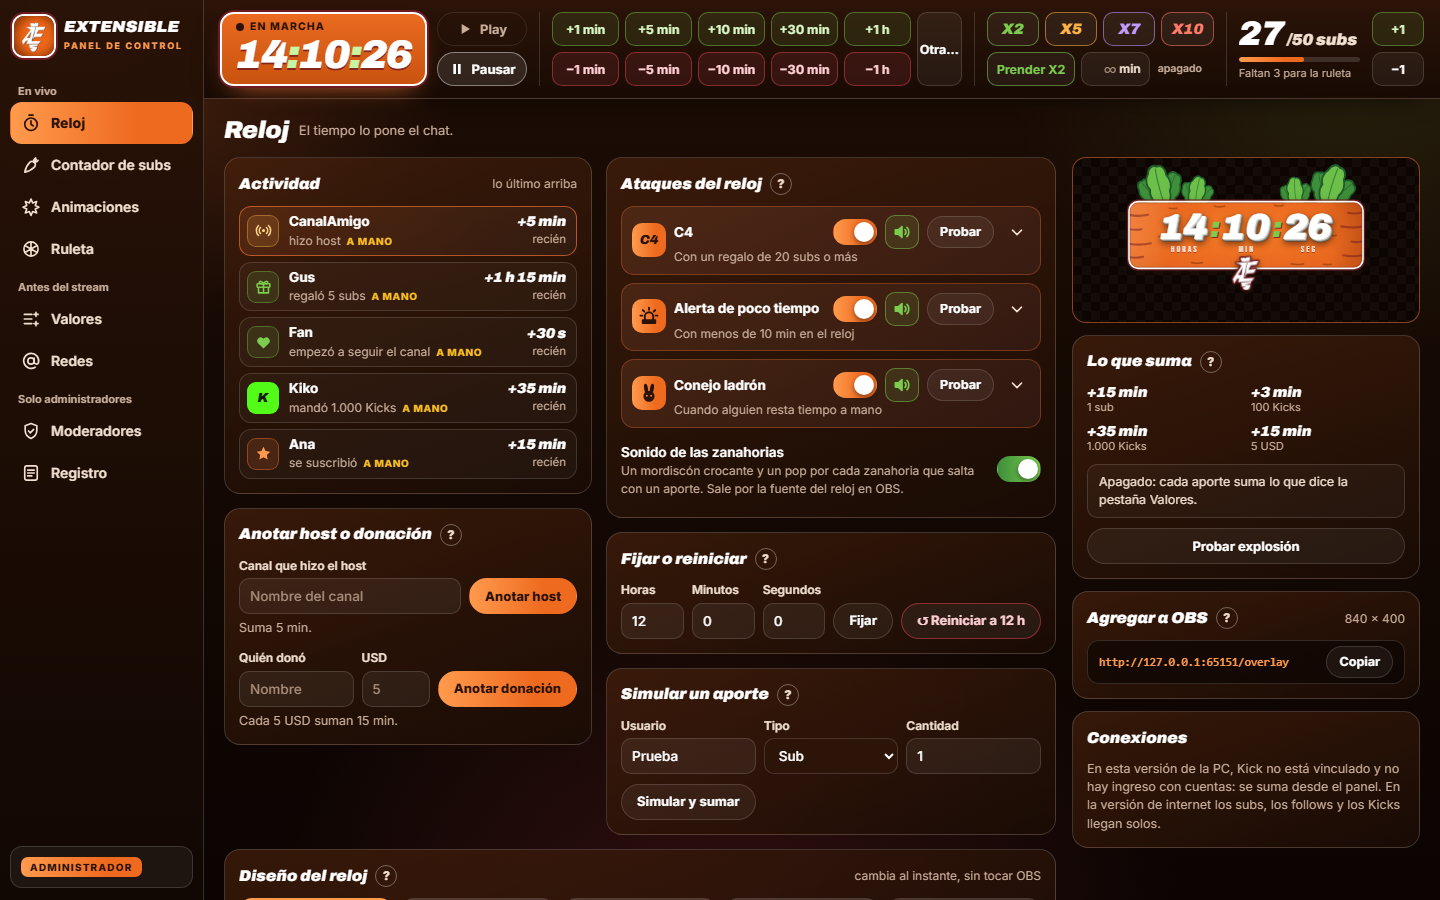The image size is (1440, 900).
Task: Click the Nombre del canal field
Action: coord(350,596)
